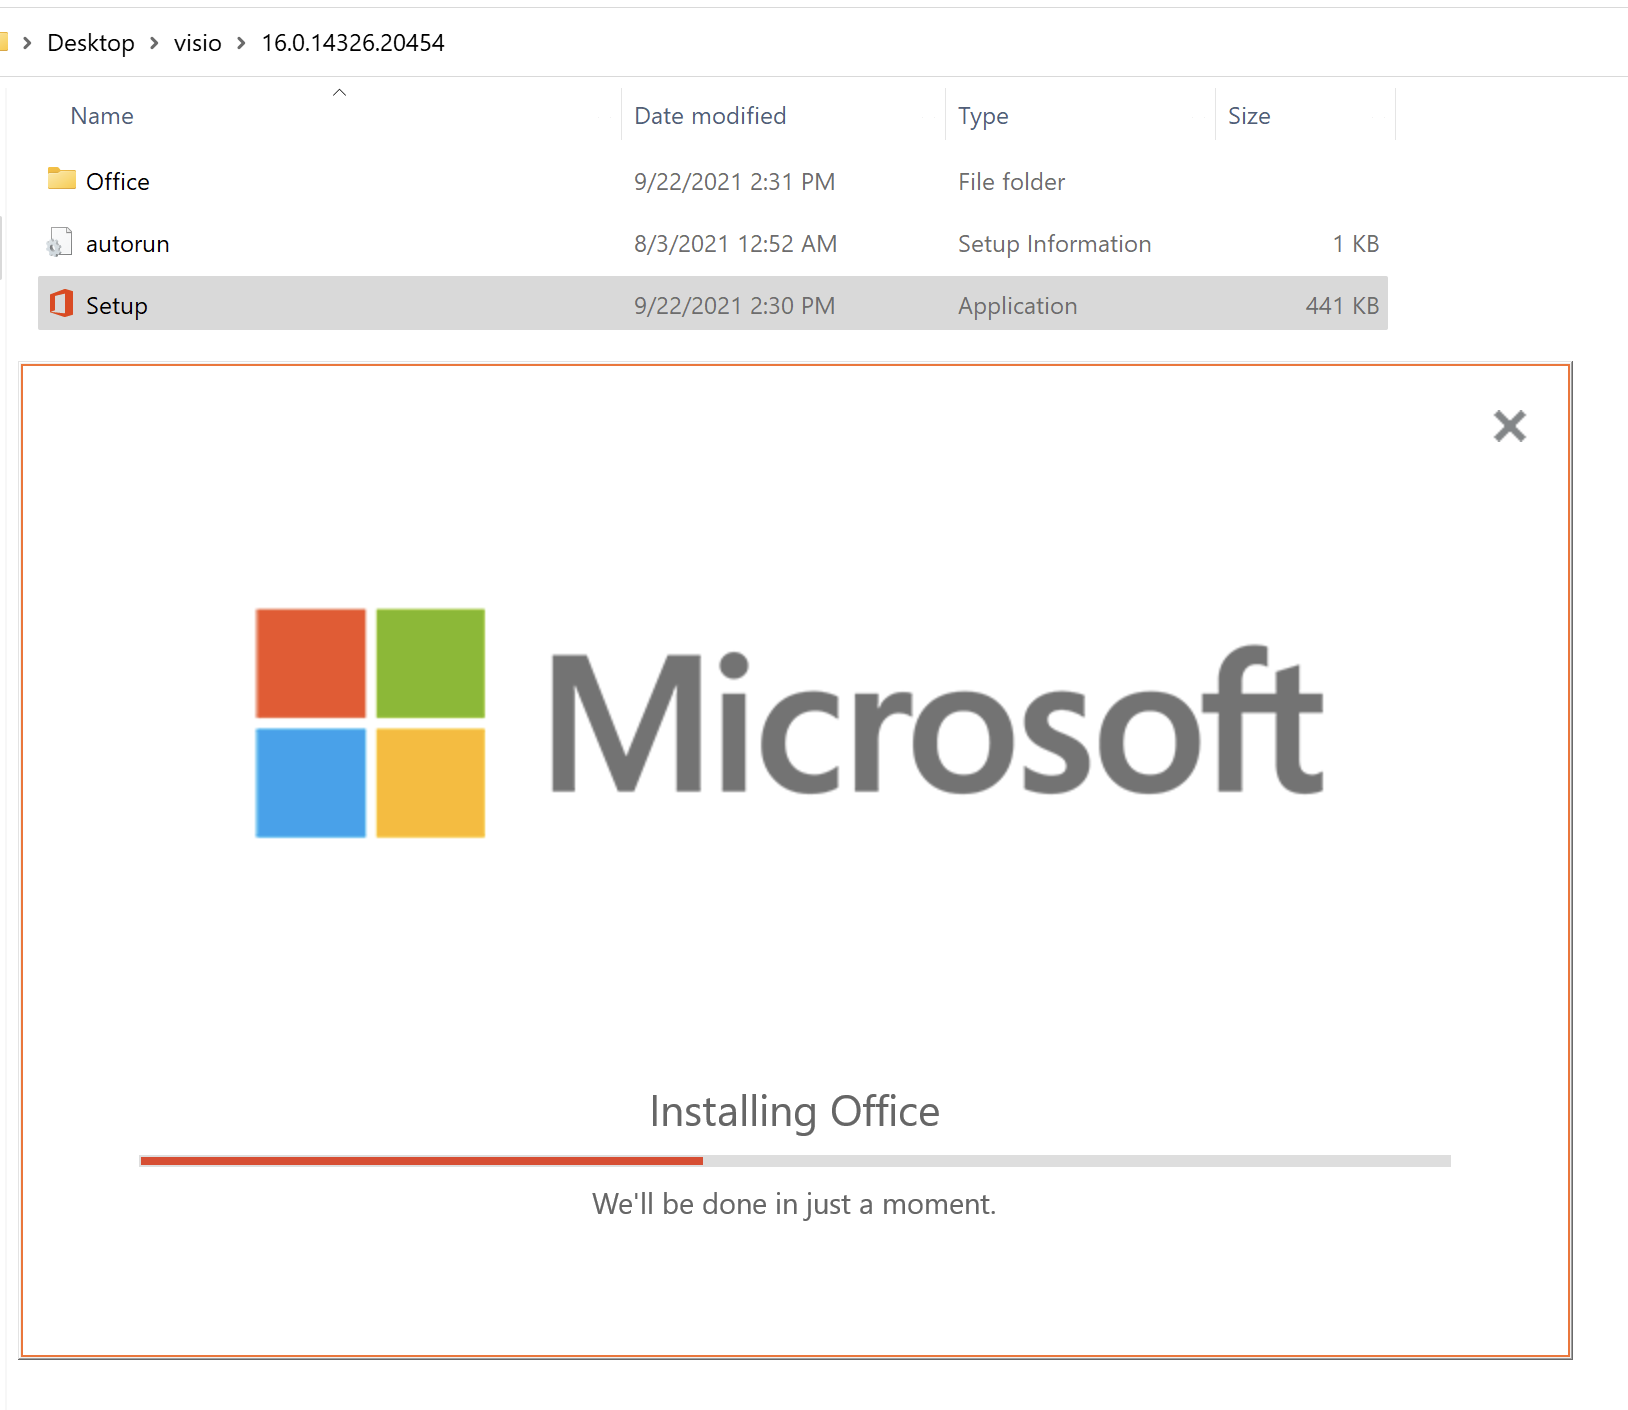Click "We'll be done in just a moment" text
Image resolution: width=1628 pixels, height=1410 pixels.
794,1204
